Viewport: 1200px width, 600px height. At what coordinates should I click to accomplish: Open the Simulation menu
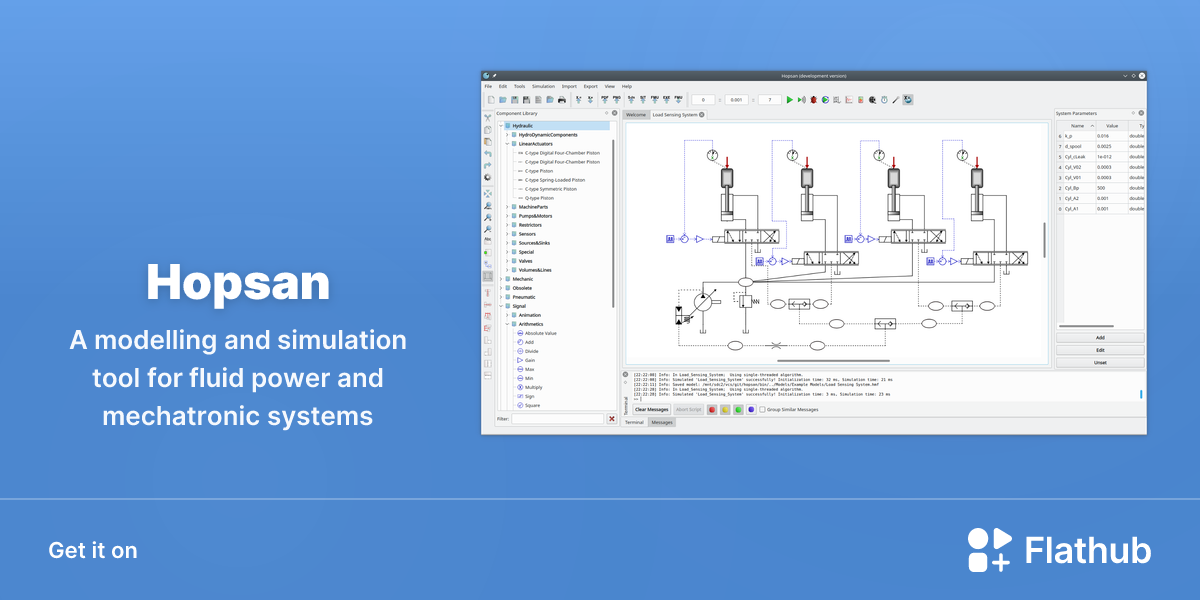(543, 86)
